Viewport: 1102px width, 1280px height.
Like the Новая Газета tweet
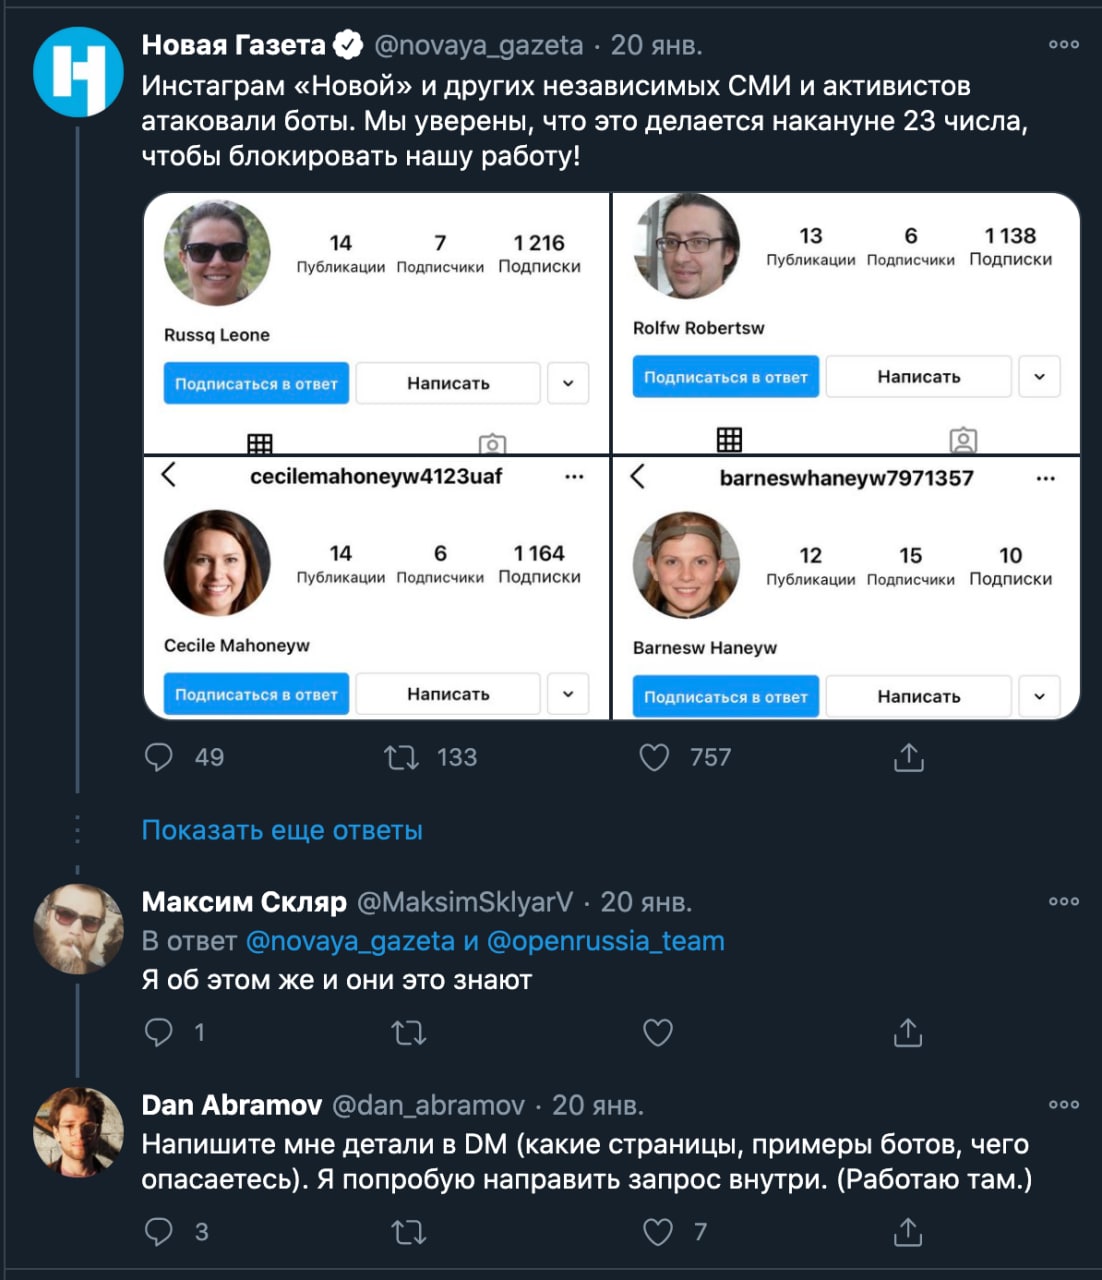tap(654, 757)
